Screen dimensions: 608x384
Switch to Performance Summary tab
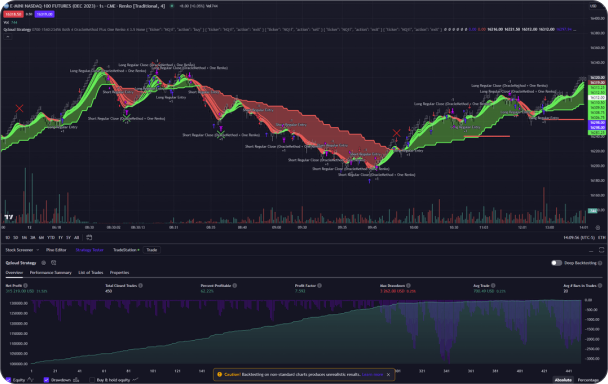[50, 273]
